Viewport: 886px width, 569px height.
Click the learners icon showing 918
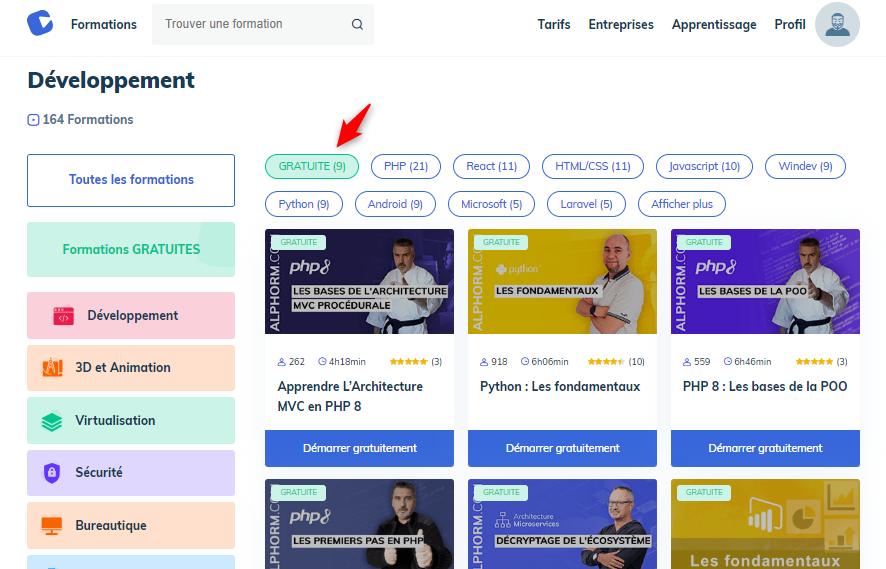pyautogui.click(x=484, y=362)
